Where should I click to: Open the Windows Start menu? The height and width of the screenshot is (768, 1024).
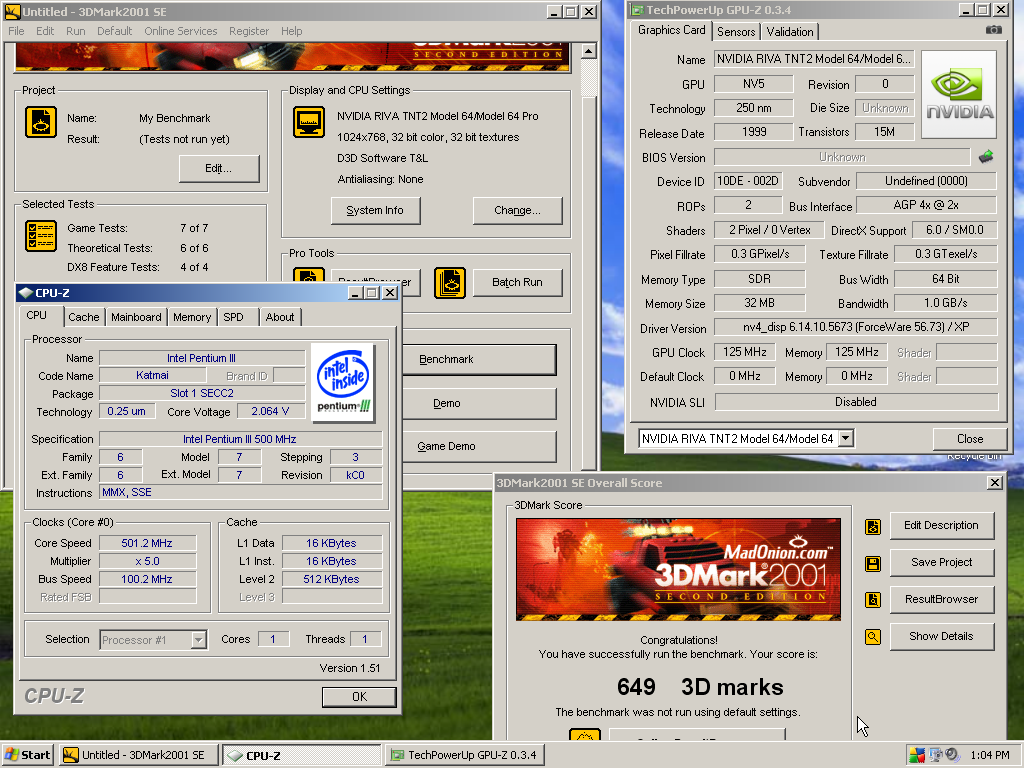coord(27,755)
